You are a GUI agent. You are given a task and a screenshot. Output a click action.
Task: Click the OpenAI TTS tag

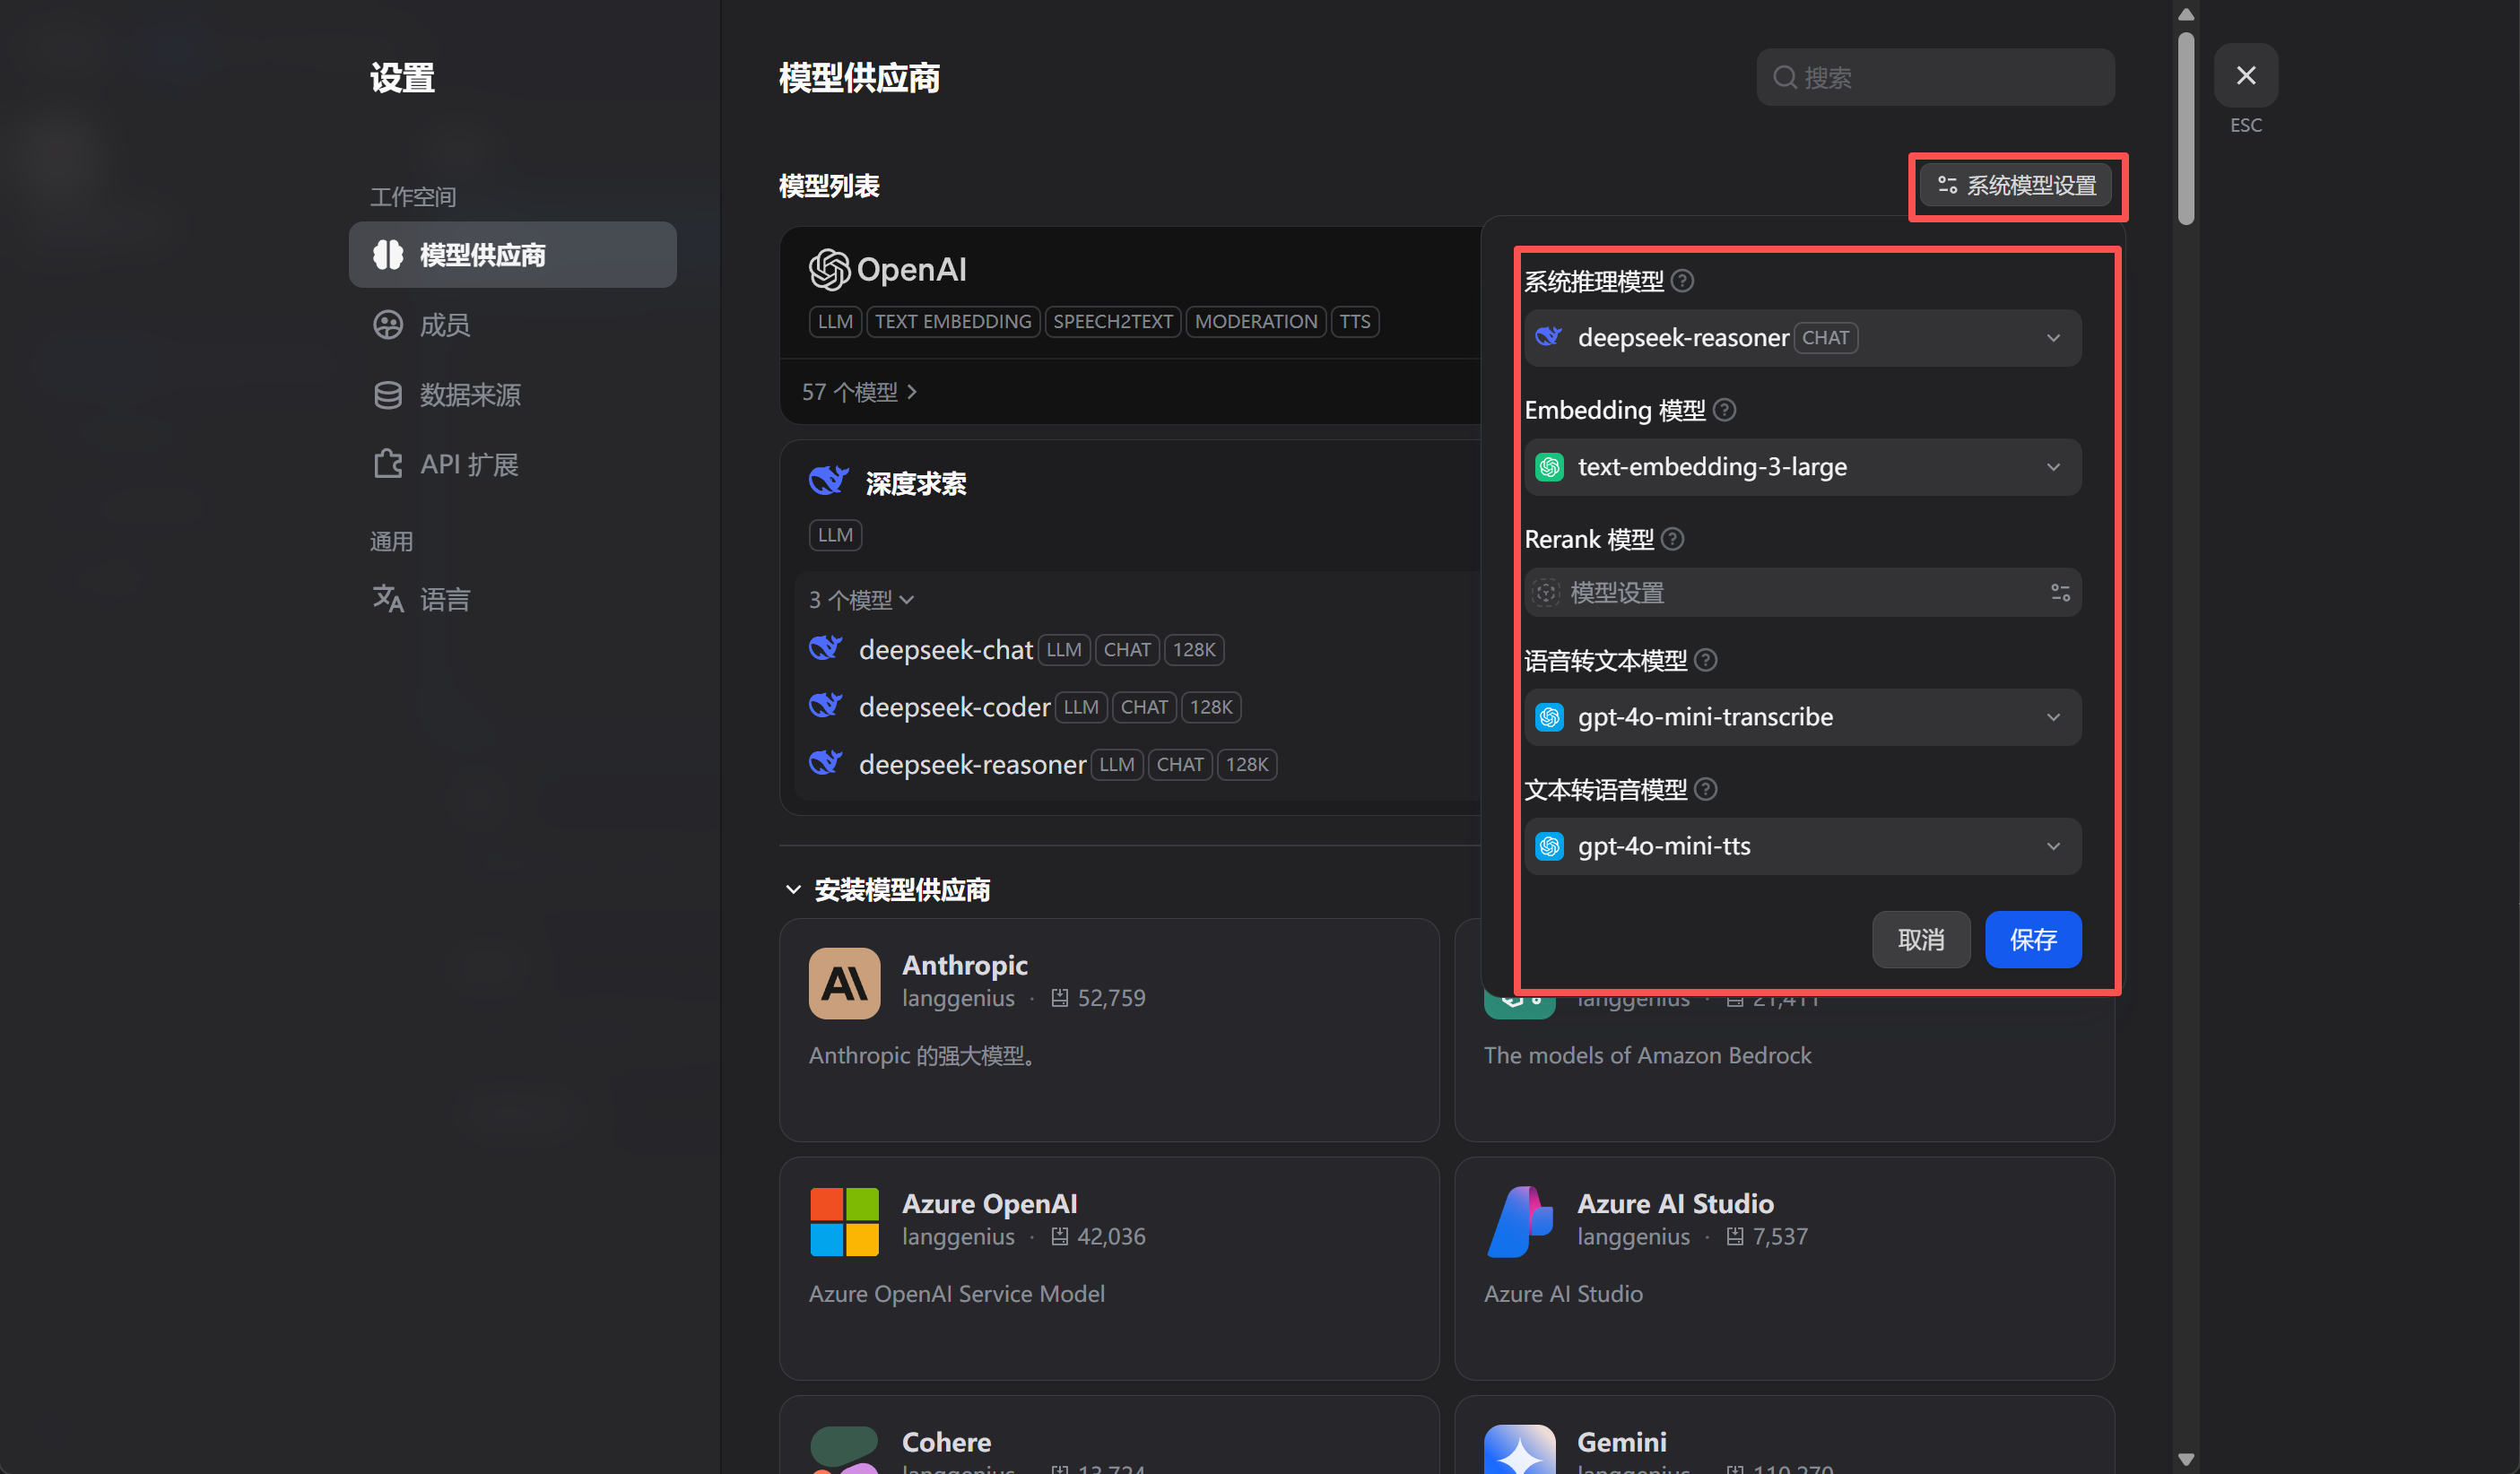point(1355,321)
